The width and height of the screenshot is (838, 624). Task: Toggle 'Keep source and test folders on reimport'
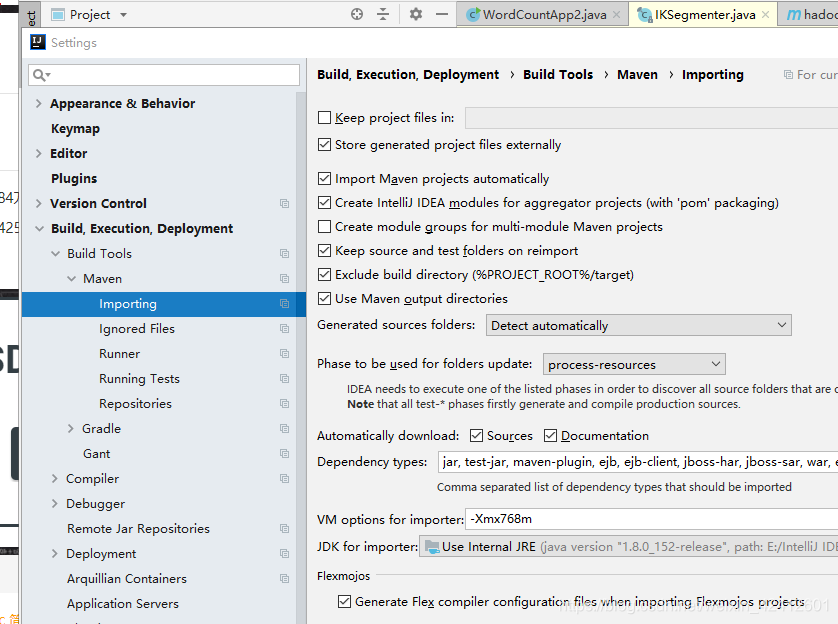click(x=324, y=251)
